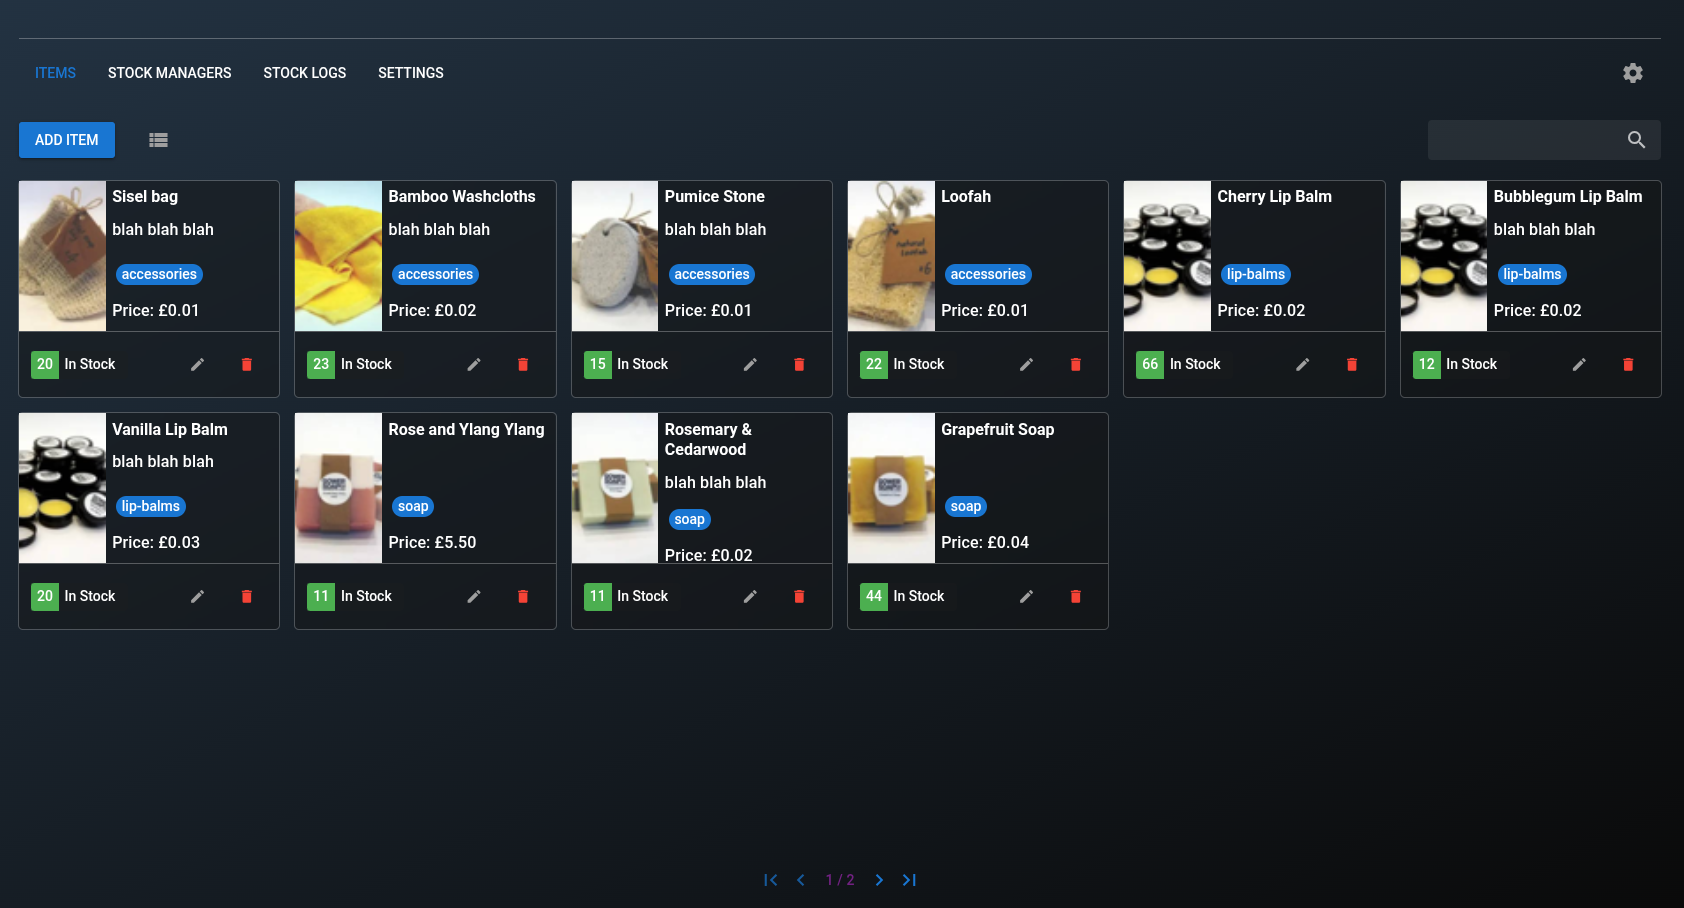Edit the Sisel bag item
This screenshot has width=1684, height=908.
pyautogui.click(x=197, y=364)
